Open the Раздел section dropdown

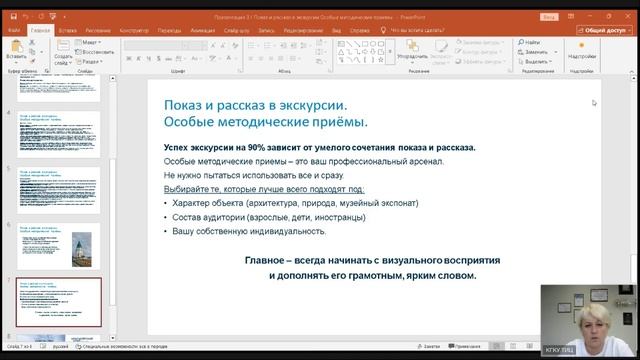click(x=89, y=62)
